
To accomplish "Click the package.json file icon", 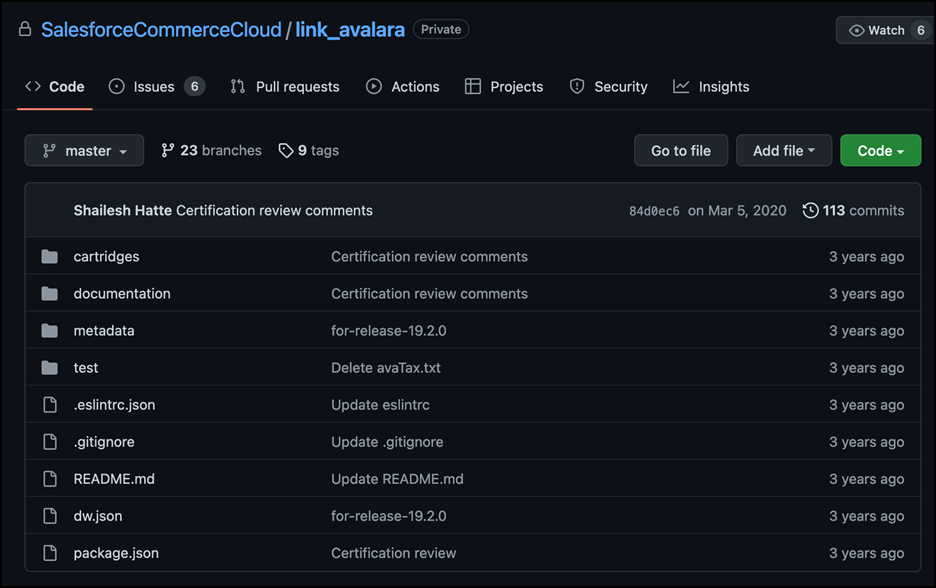I will [50, 553].
